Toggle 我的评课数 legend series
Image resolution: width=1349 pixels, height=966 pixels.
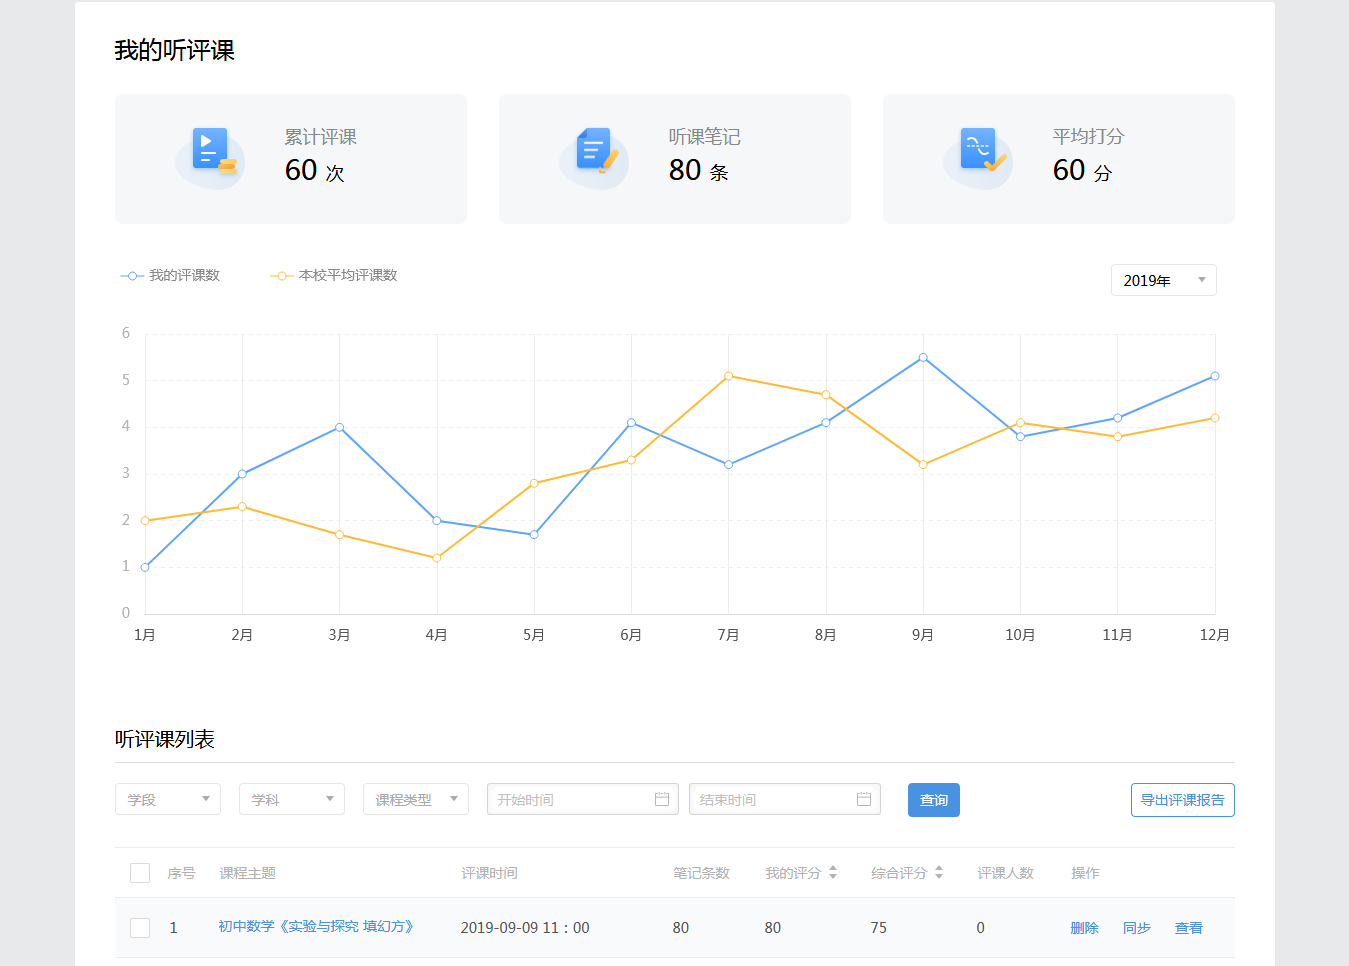pyautogui.click(x=170, y=276)
